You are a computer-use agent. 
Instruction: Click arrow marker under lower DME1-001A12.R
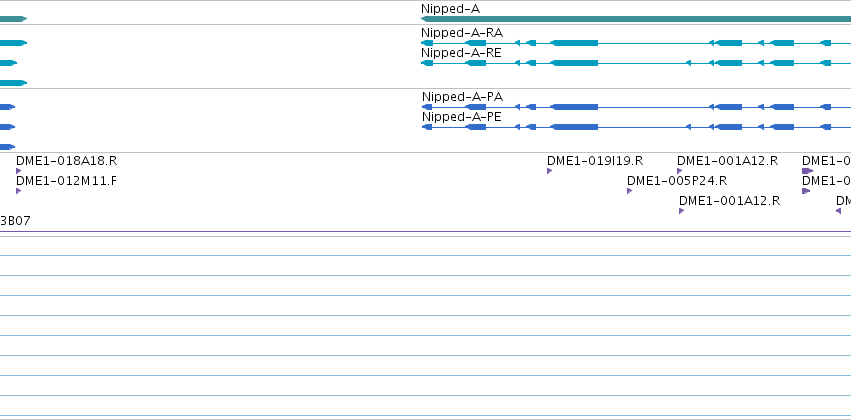(682, 211)
